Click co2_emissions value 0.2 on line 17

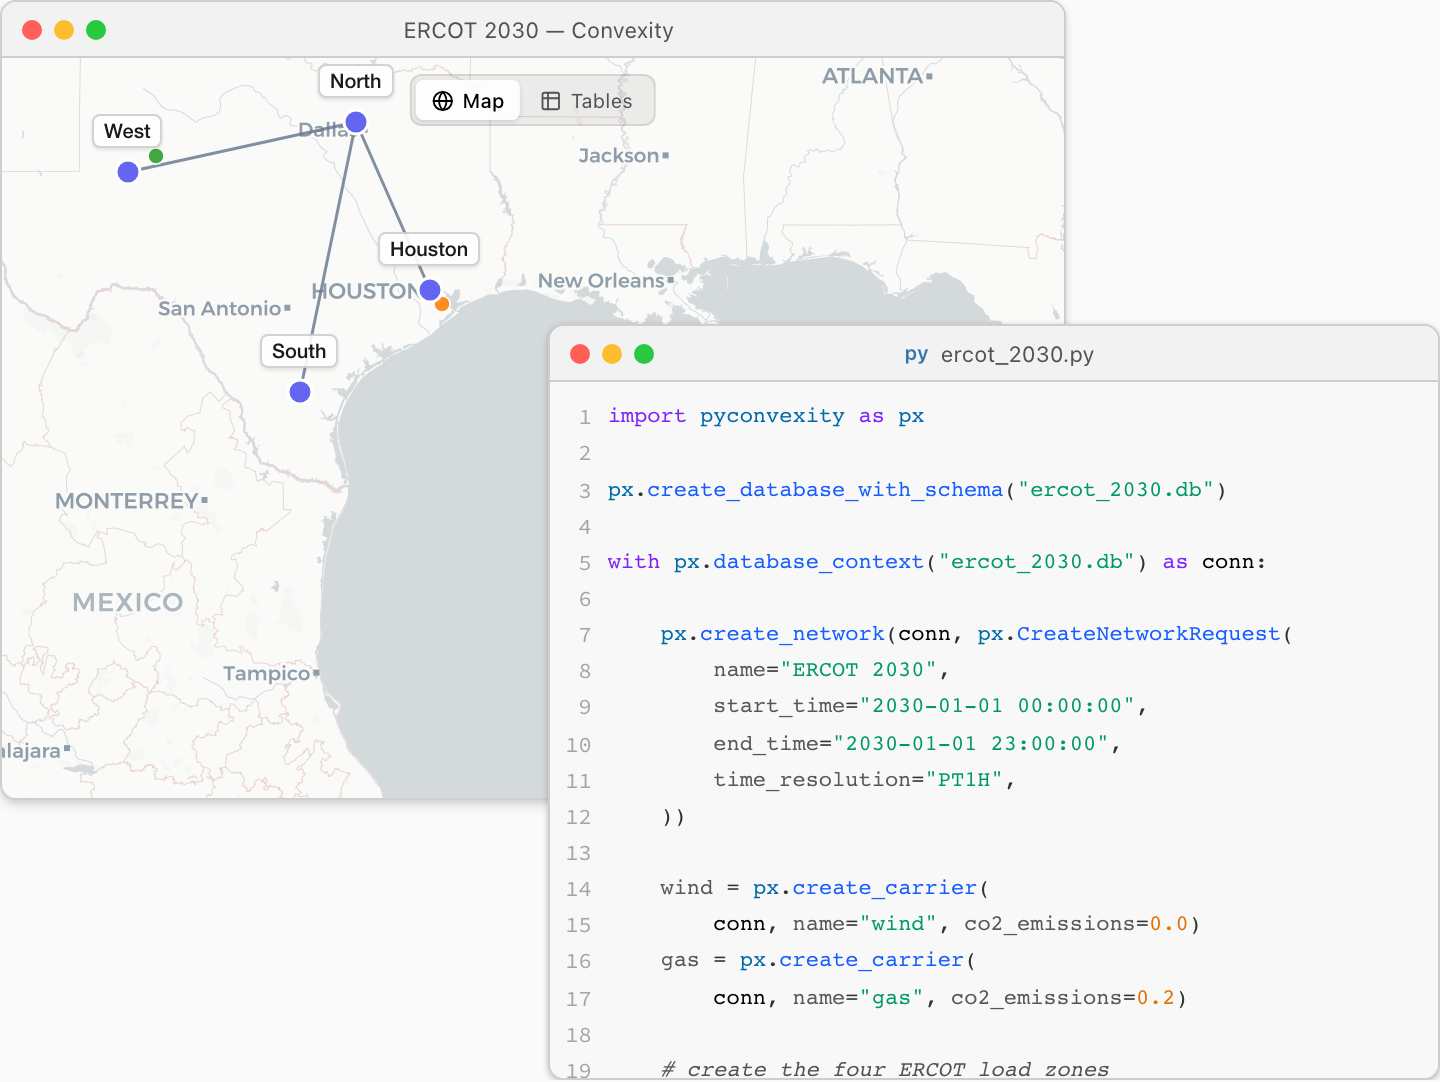1155,998
